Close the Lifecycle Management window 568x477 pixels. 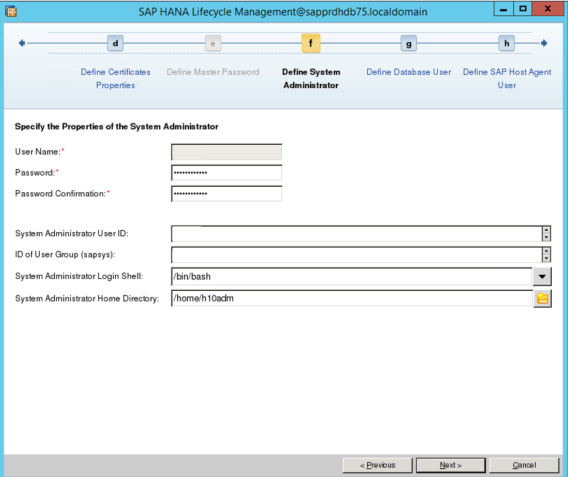547,9
